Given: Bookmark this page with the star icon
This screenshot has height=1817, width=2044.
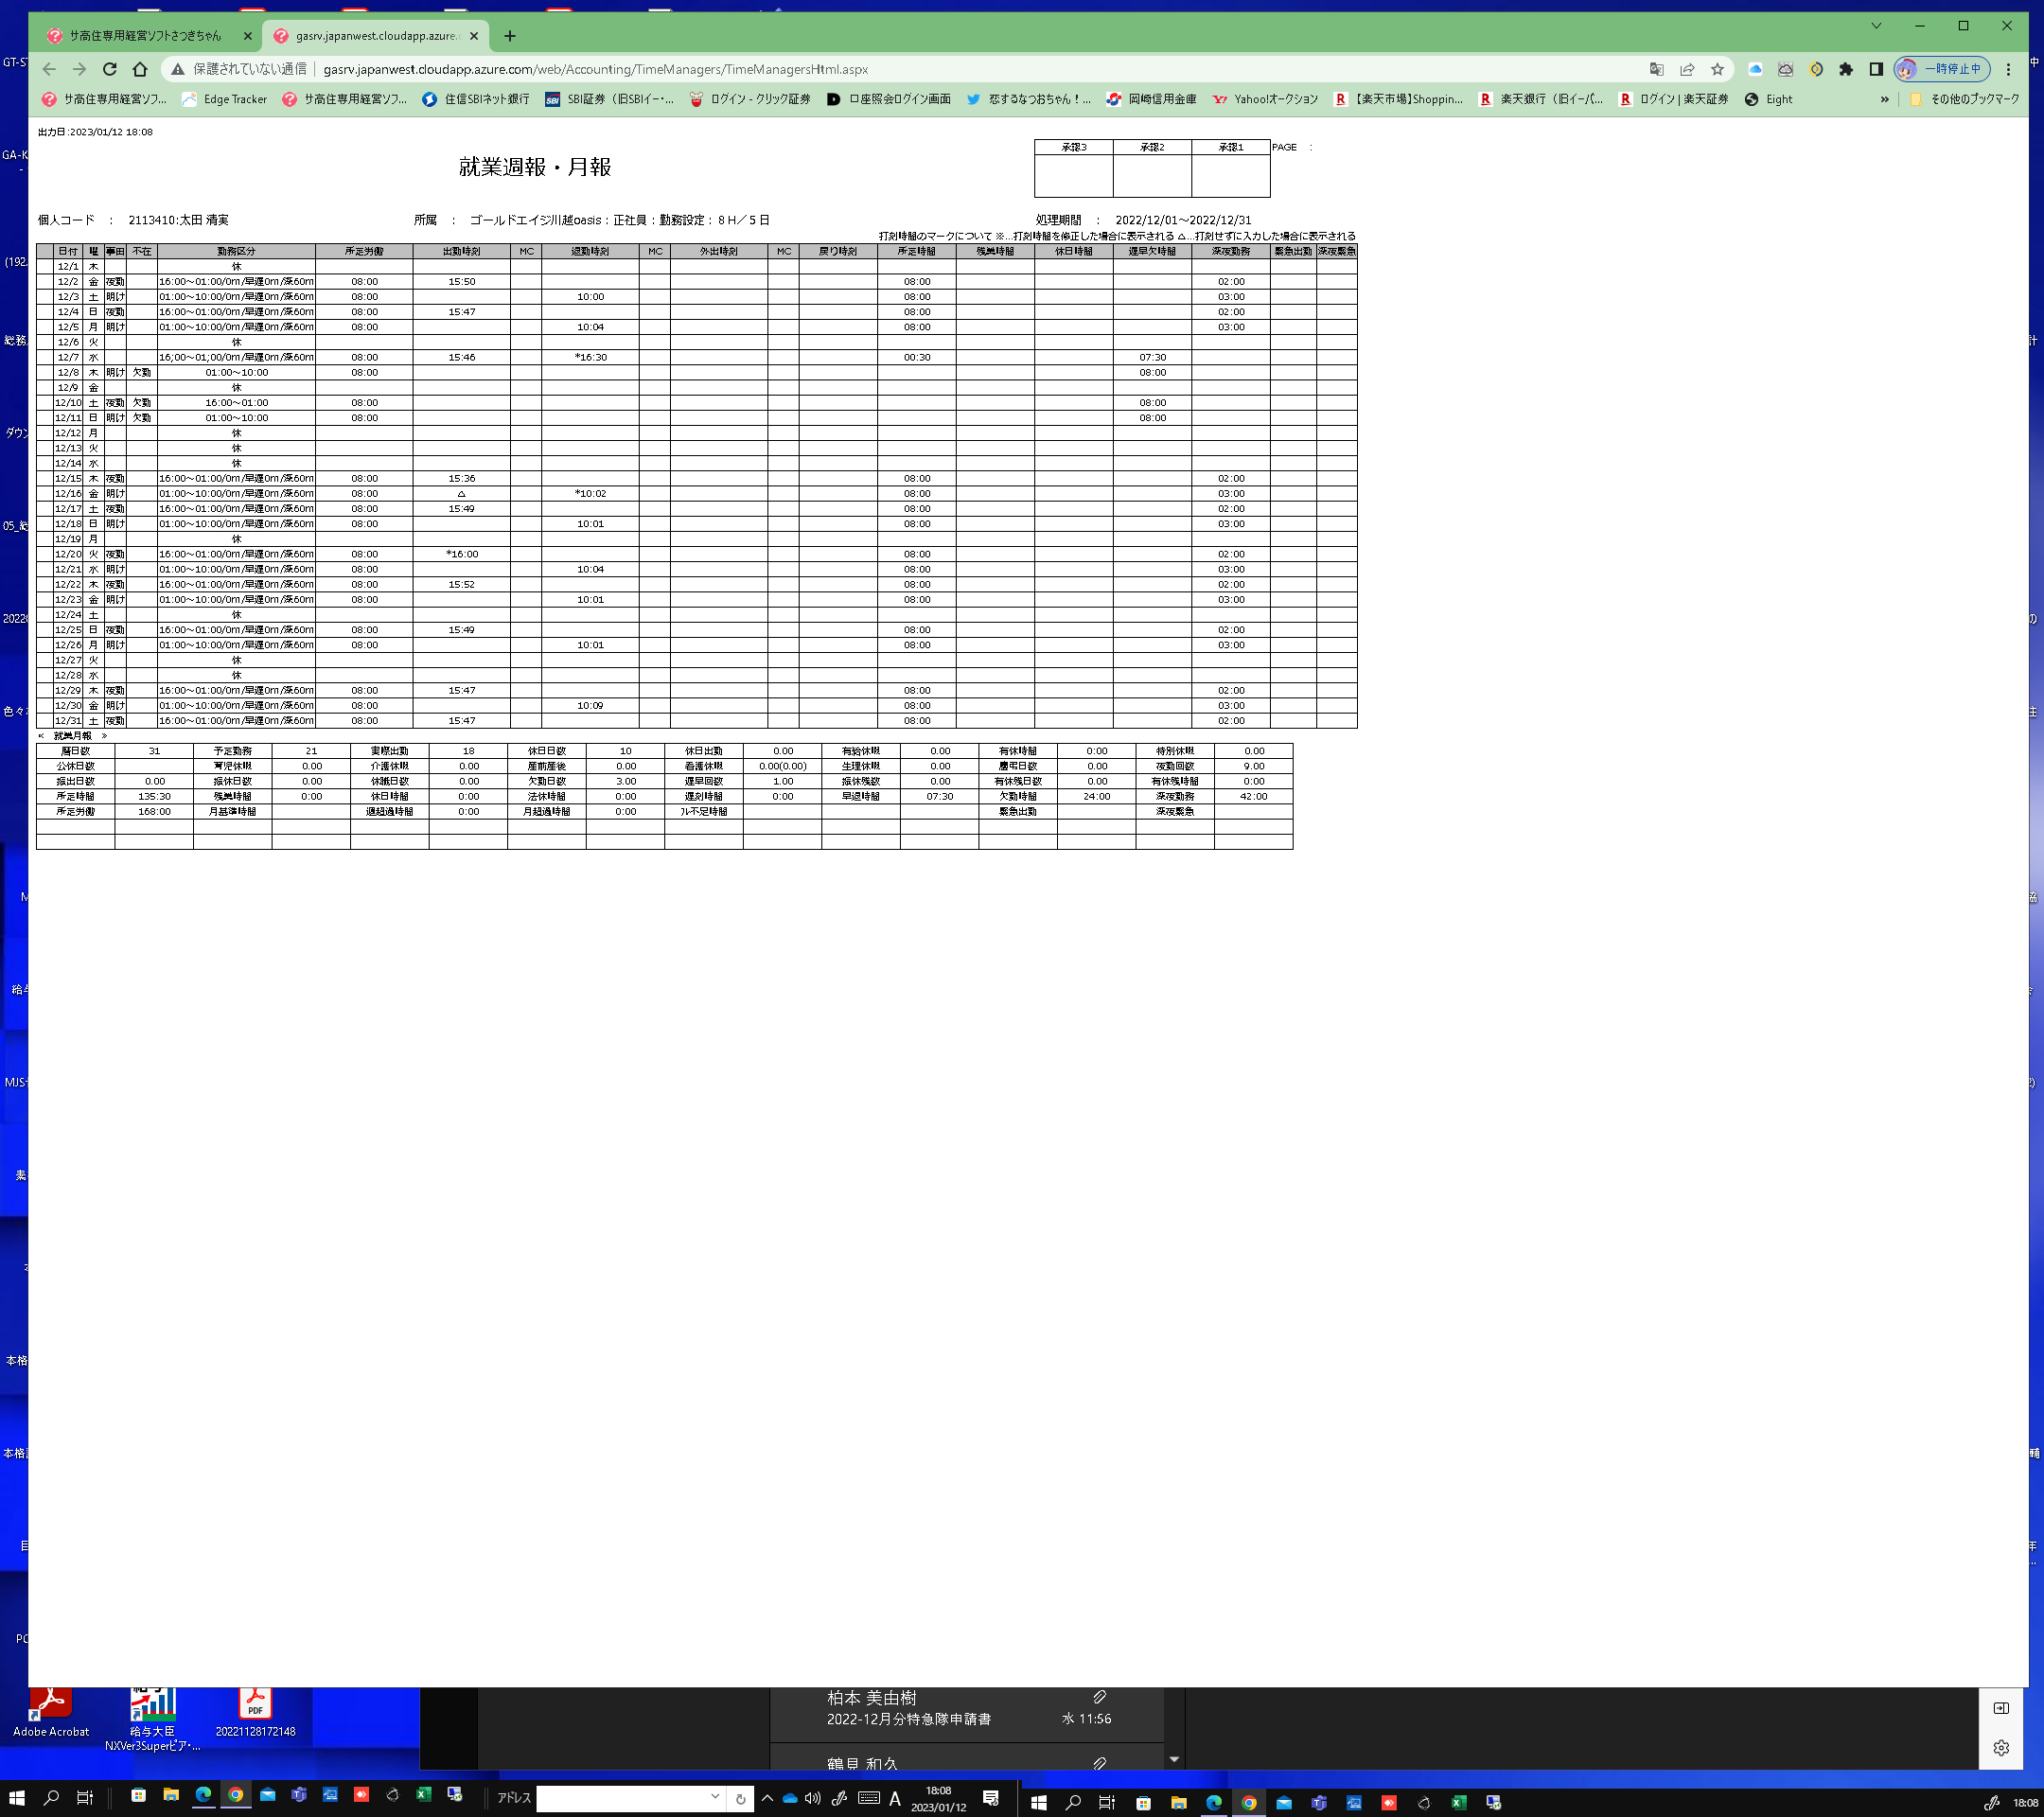Looking at the screenshot, I should coord(1717,69).
